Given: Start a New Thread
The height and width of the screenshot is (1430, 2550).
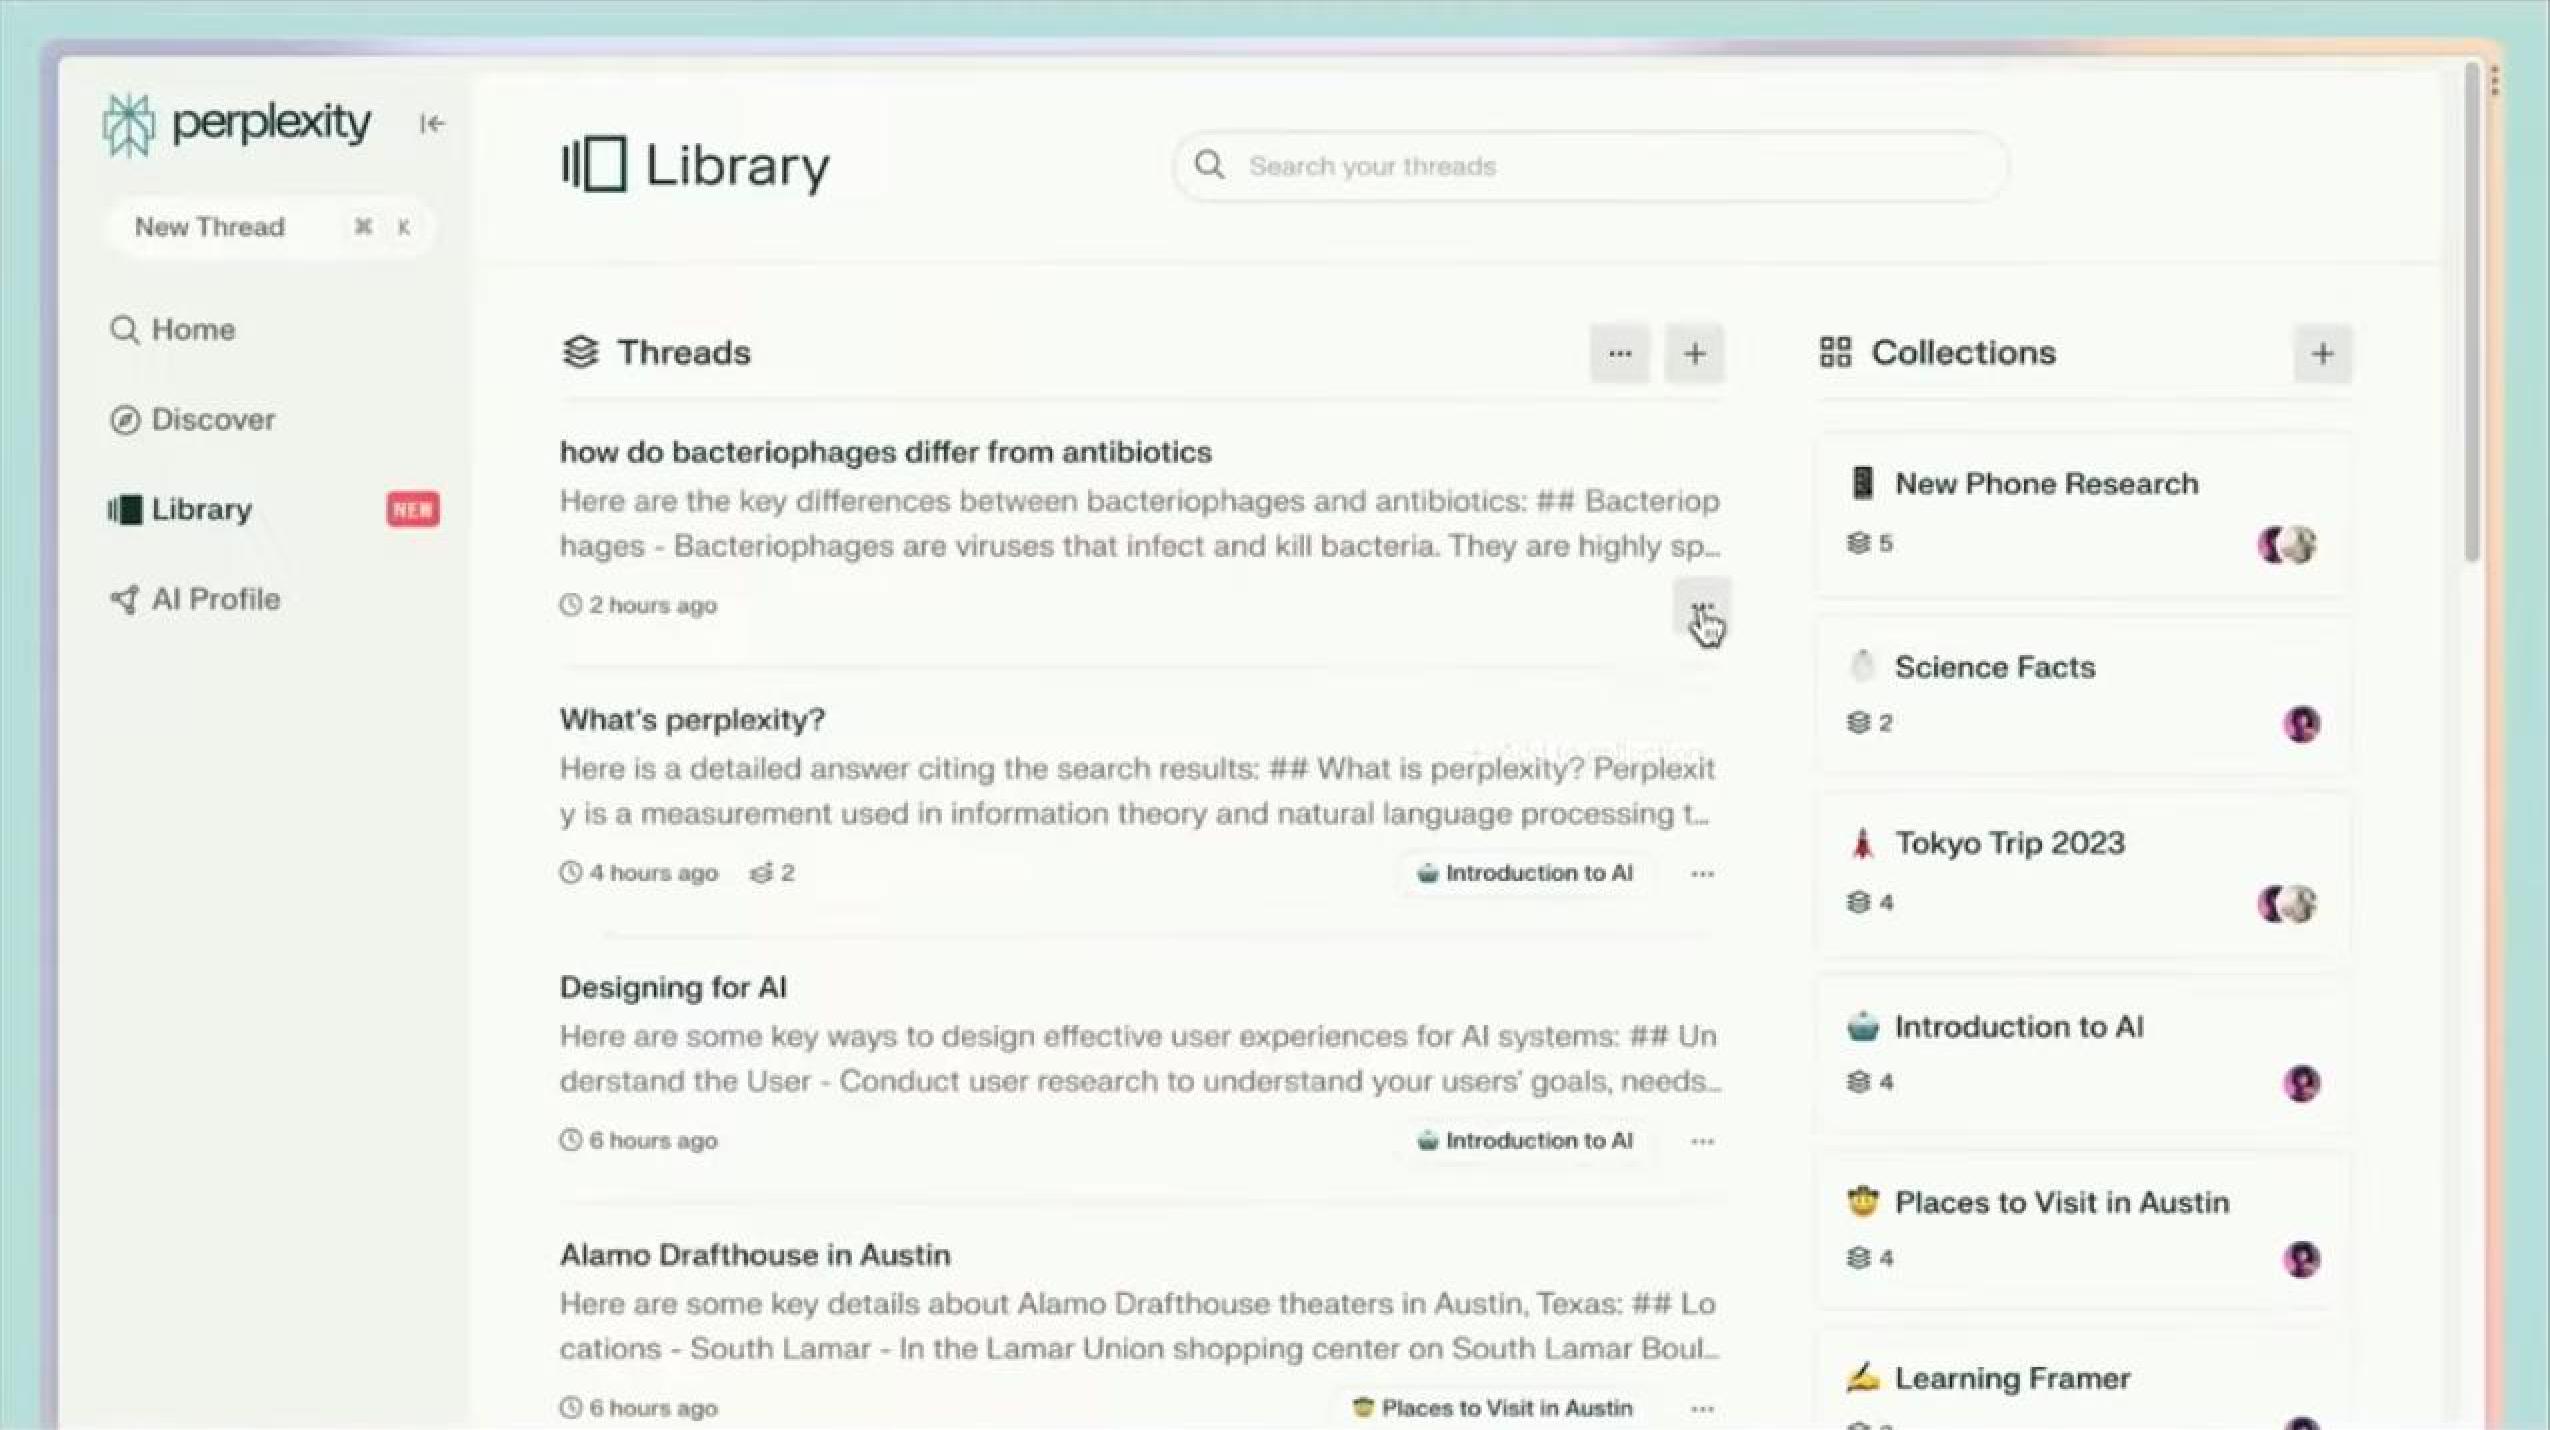Looking at the screenshot, I should point(269,227).
